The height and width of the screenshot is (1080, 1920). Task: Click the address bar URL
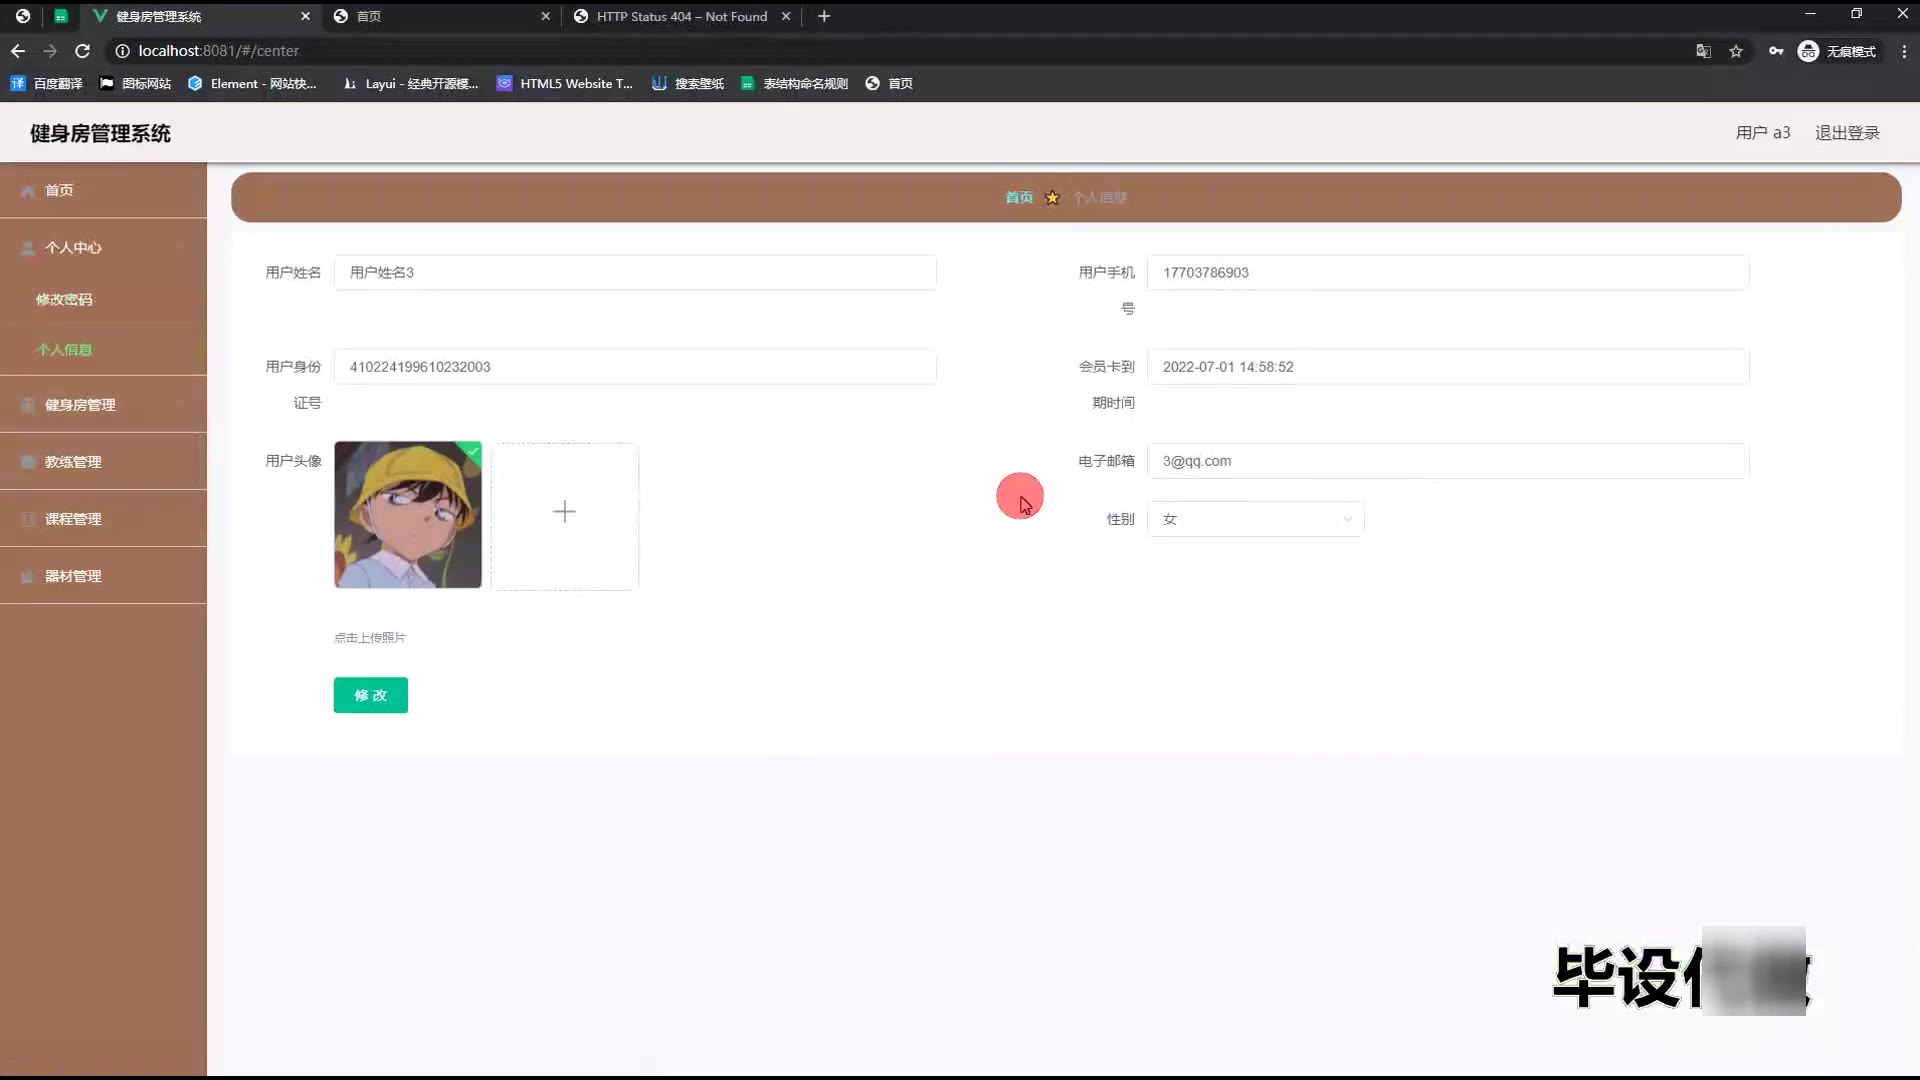coord(218,51)
